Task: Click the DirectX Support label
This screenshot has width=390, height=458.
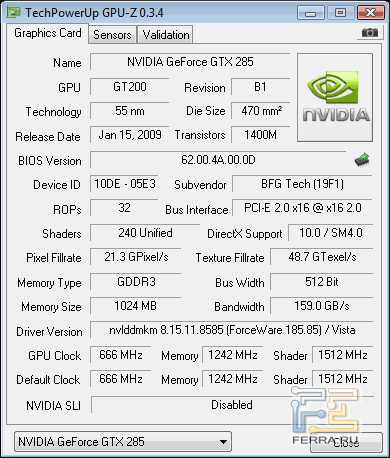Action: 245,234
